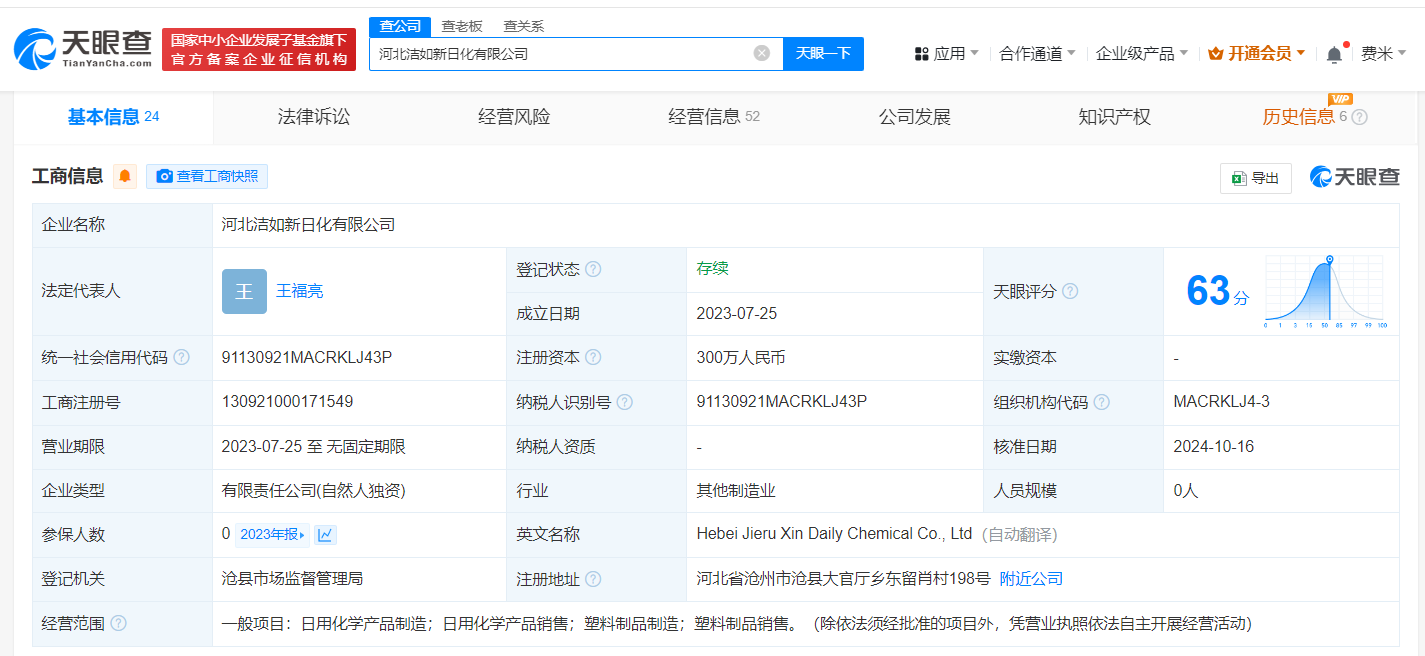The width and height of the screenshot is (1425, 656).
Task: Click approval date 2024-10-16
Action: point(1213,447)
